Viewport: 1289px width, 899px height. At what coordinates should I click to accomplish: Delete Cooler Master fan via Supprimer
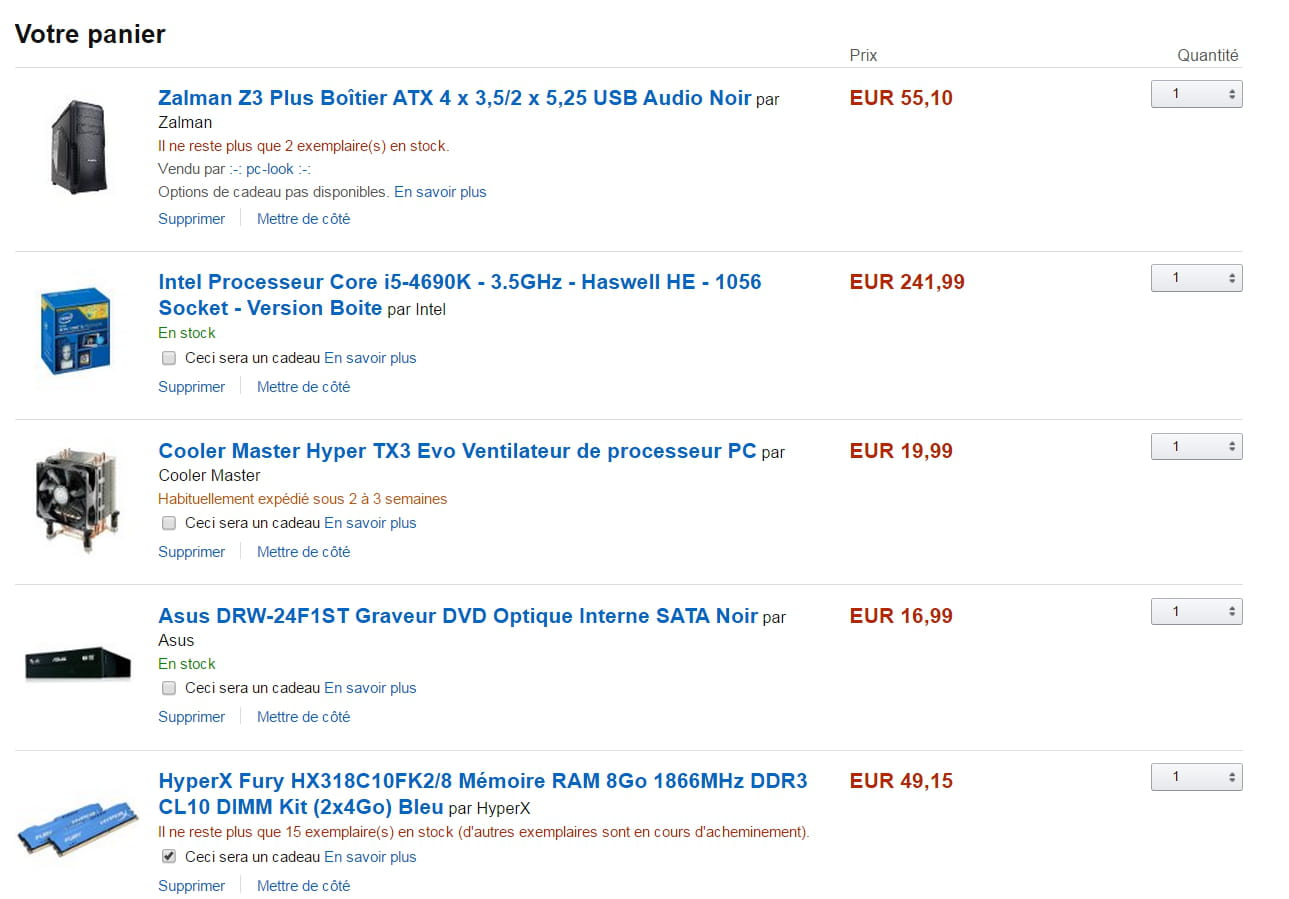[x=191, y=552]
